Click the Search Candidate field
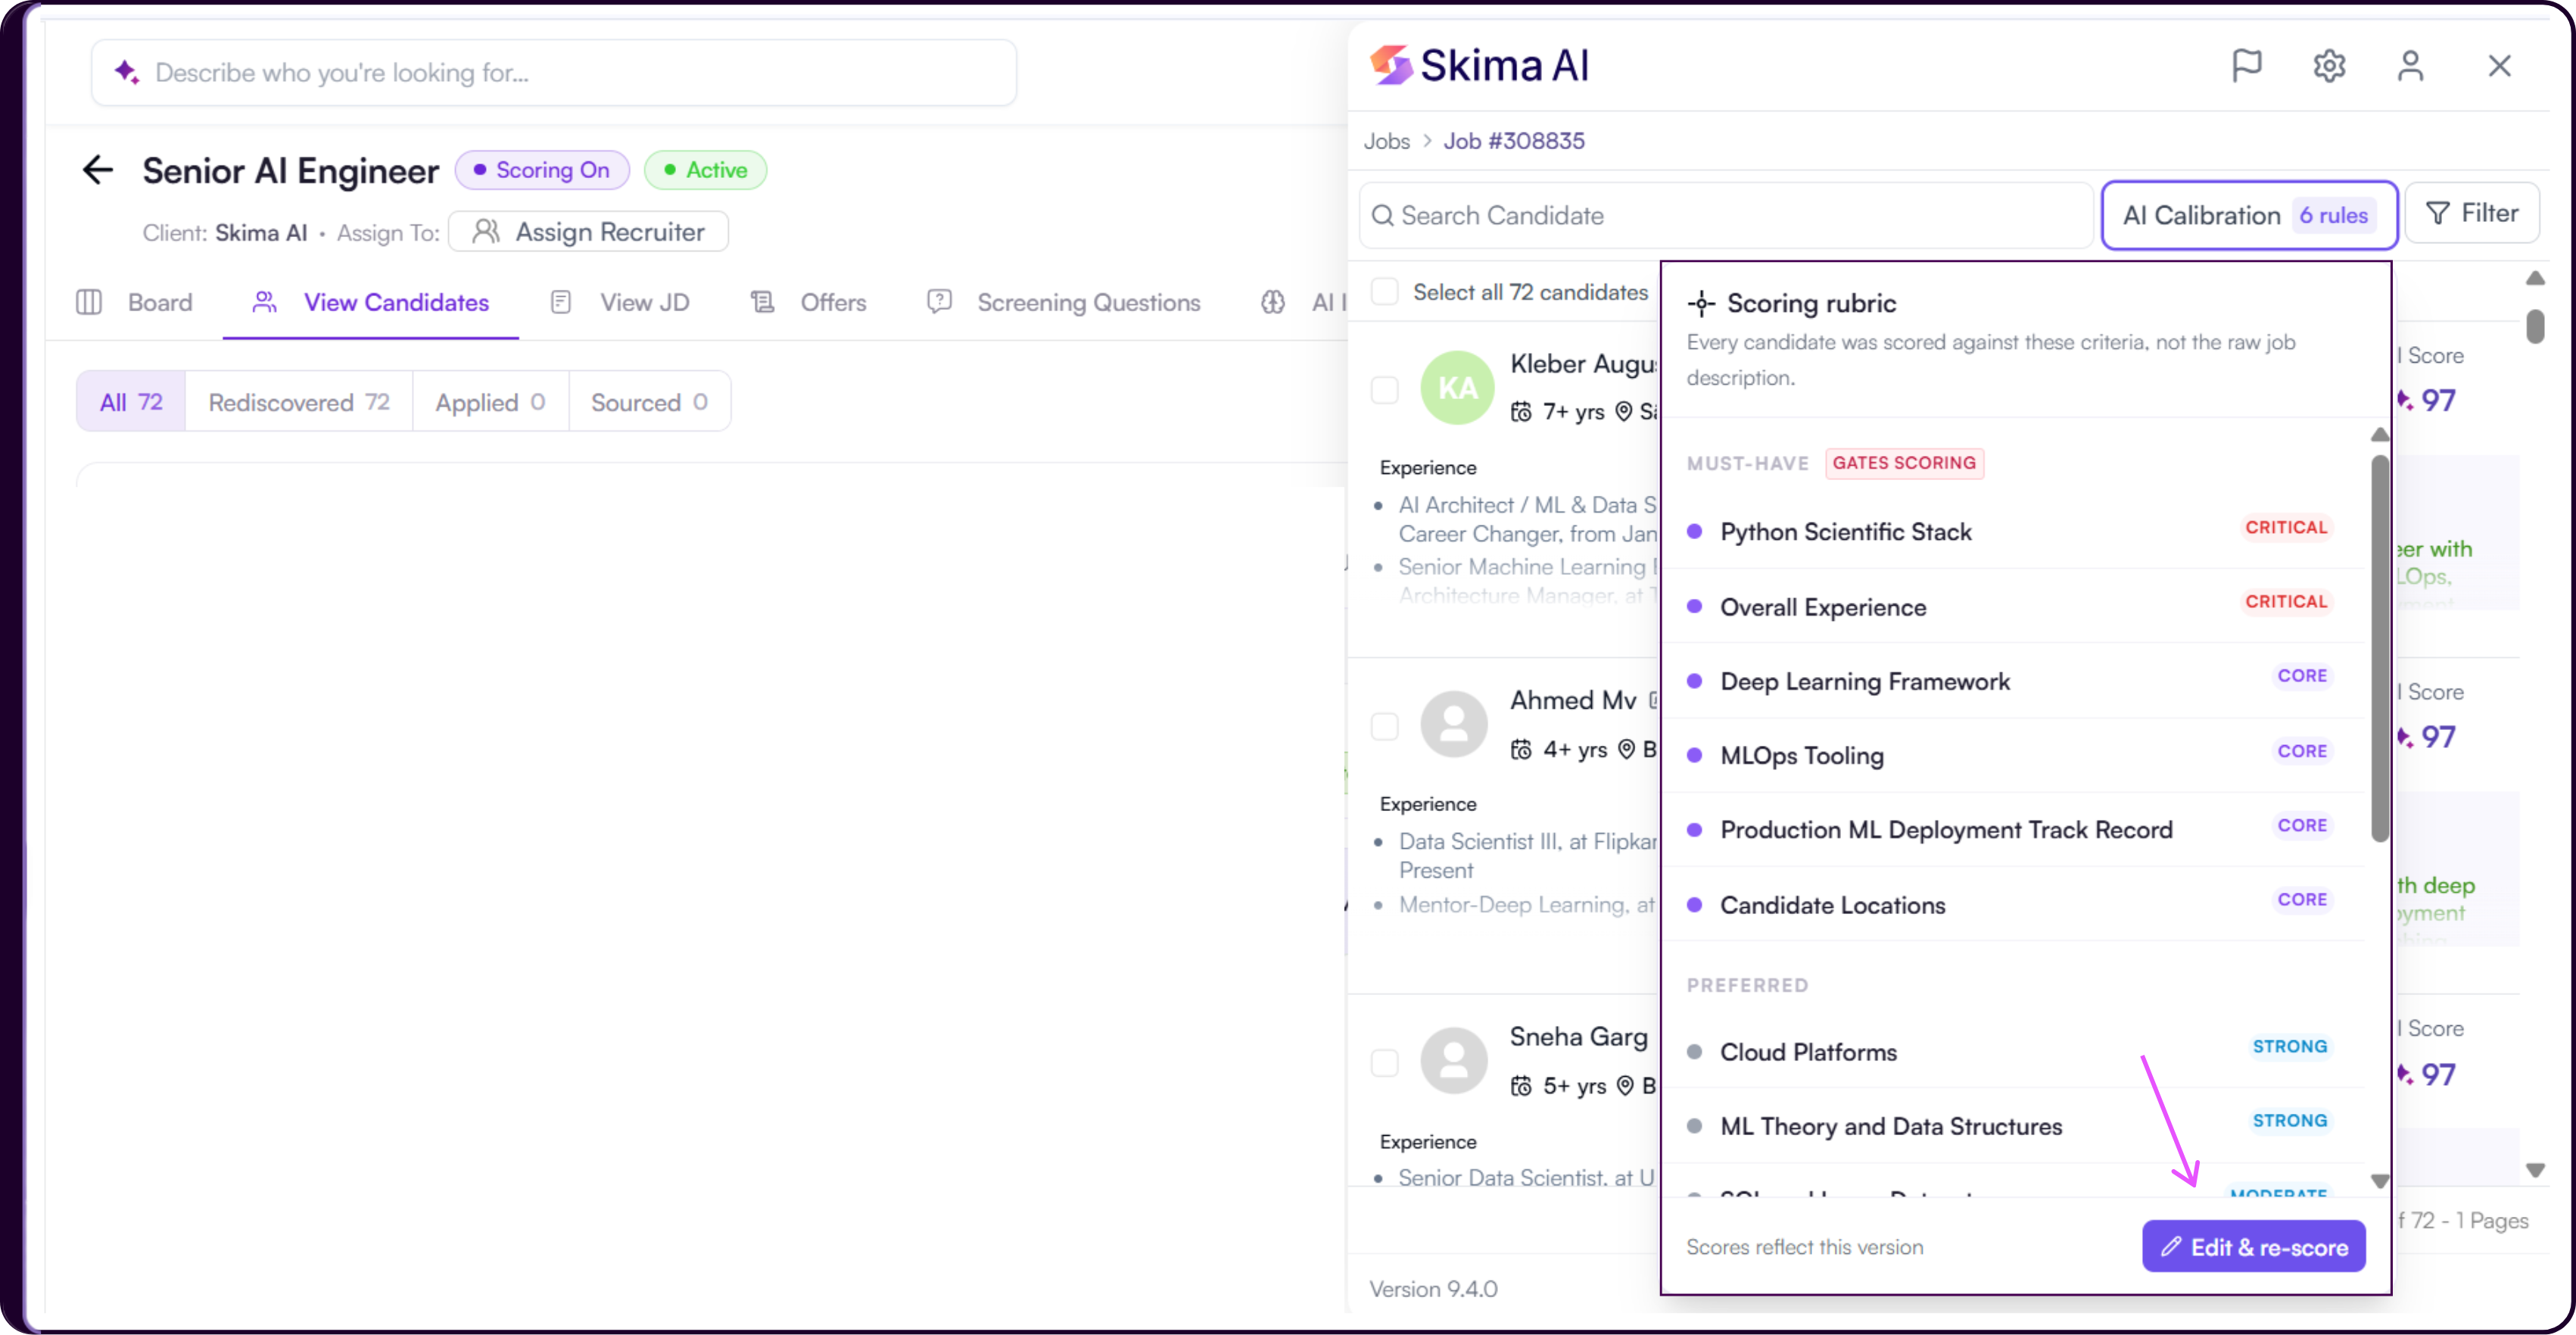The height and width of the screenshot is (1335, 2576). coord(1726,215)
